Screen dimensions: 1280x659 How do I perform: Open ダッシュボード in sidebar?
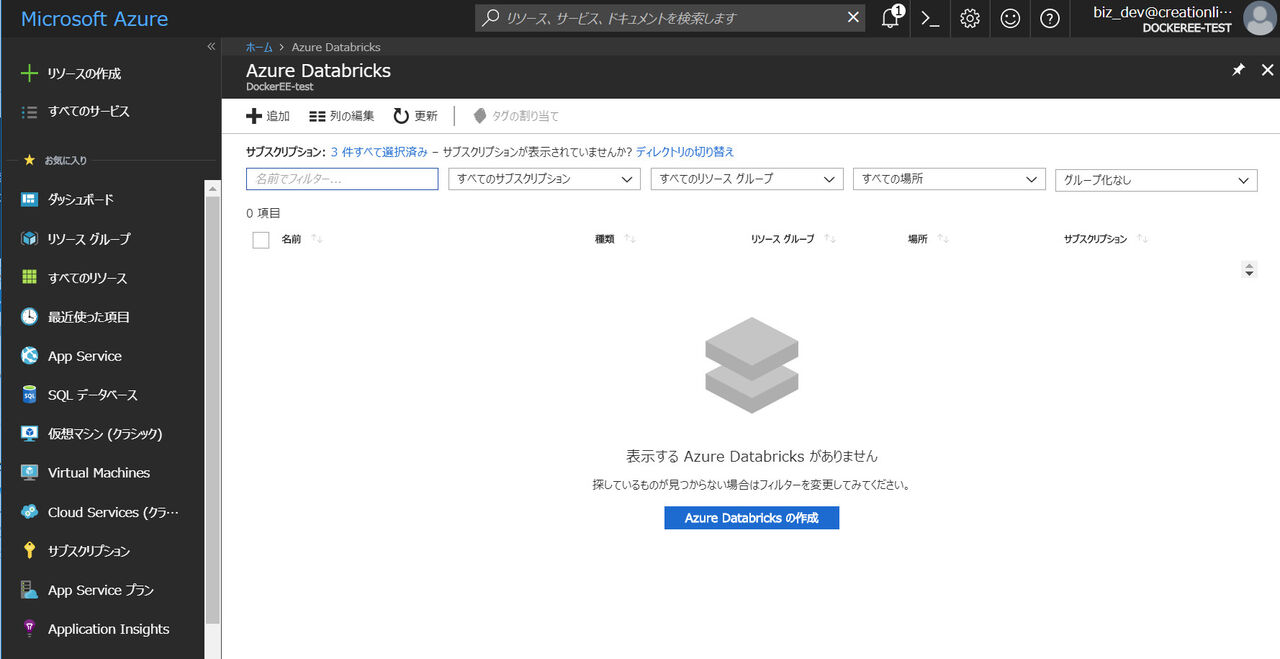pos(81,200)
